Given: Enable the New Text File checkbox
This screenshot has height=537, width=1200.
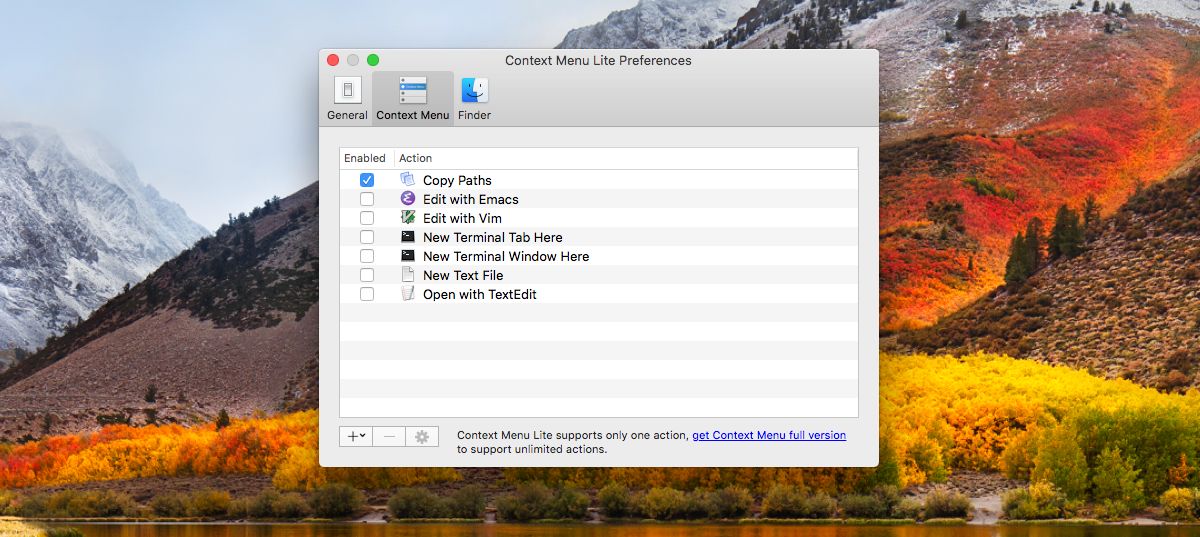Looking at the screenshot, I should pyautogui.click(x=367, y=275).
